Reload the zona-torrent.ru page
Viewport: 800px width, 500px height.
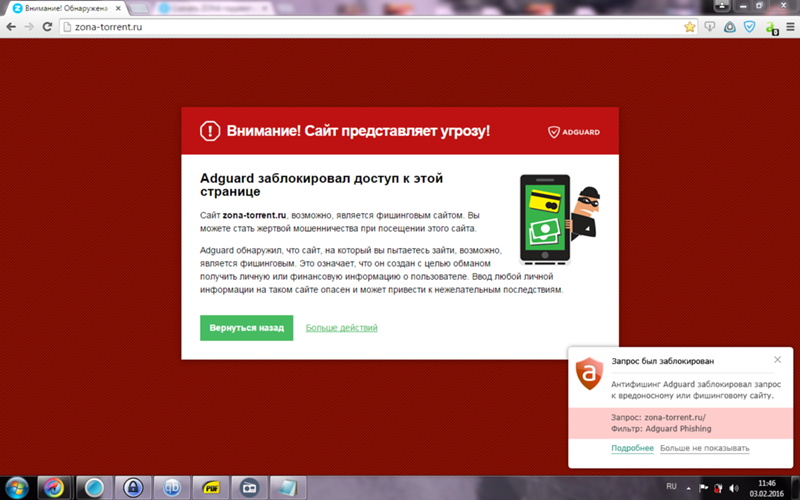click(47, 27)
